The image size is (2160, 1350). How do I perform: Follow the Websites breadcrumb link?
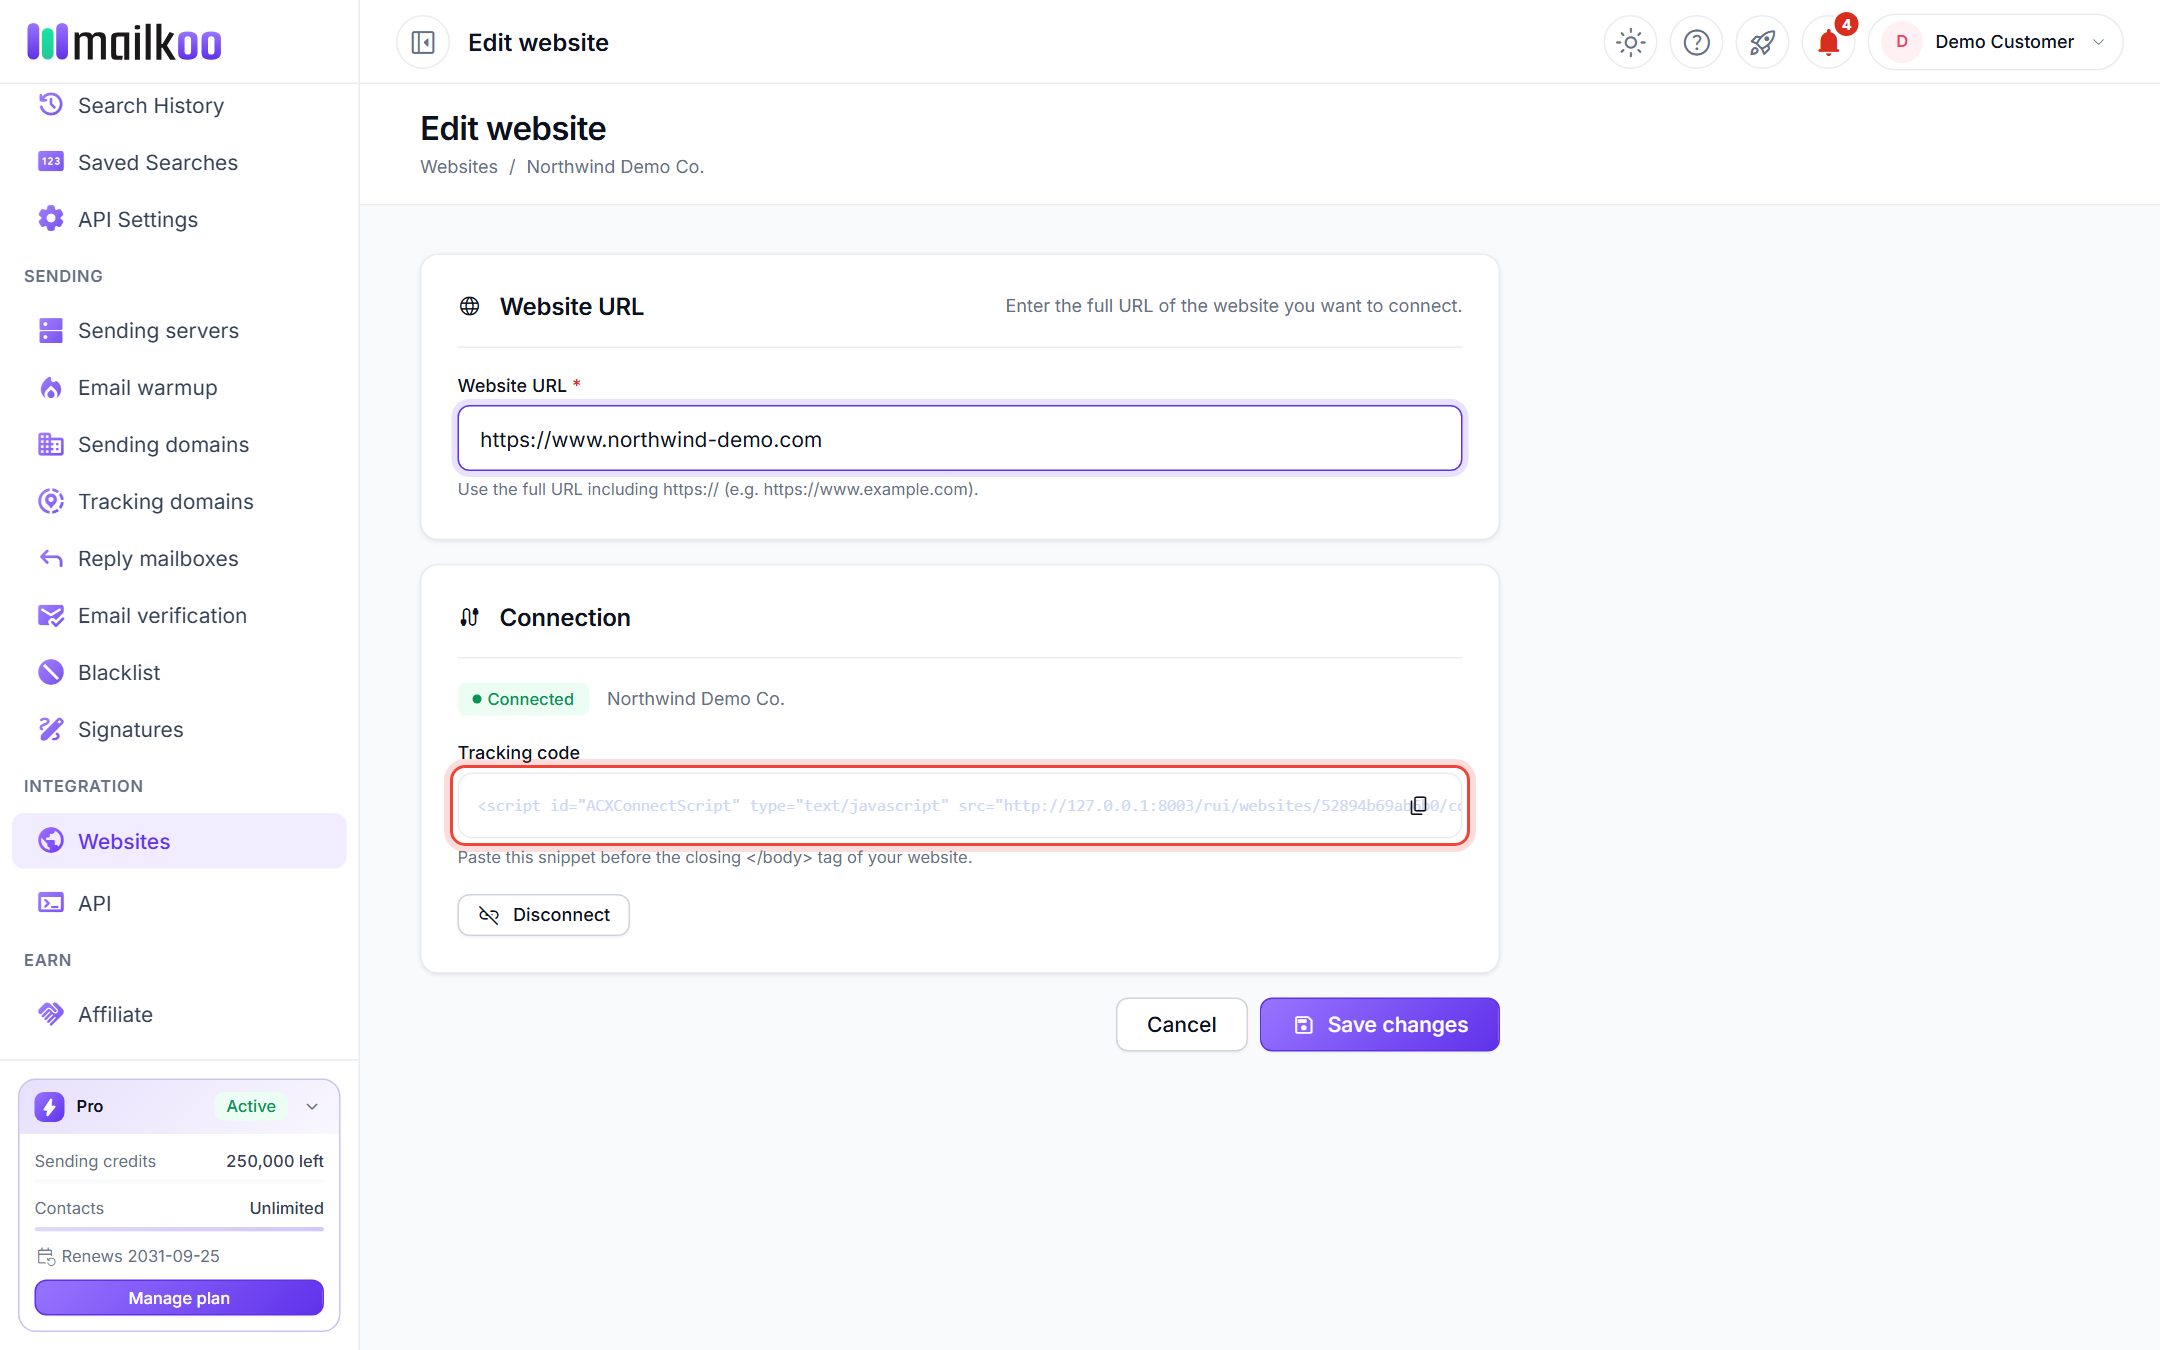coord(459,167)
